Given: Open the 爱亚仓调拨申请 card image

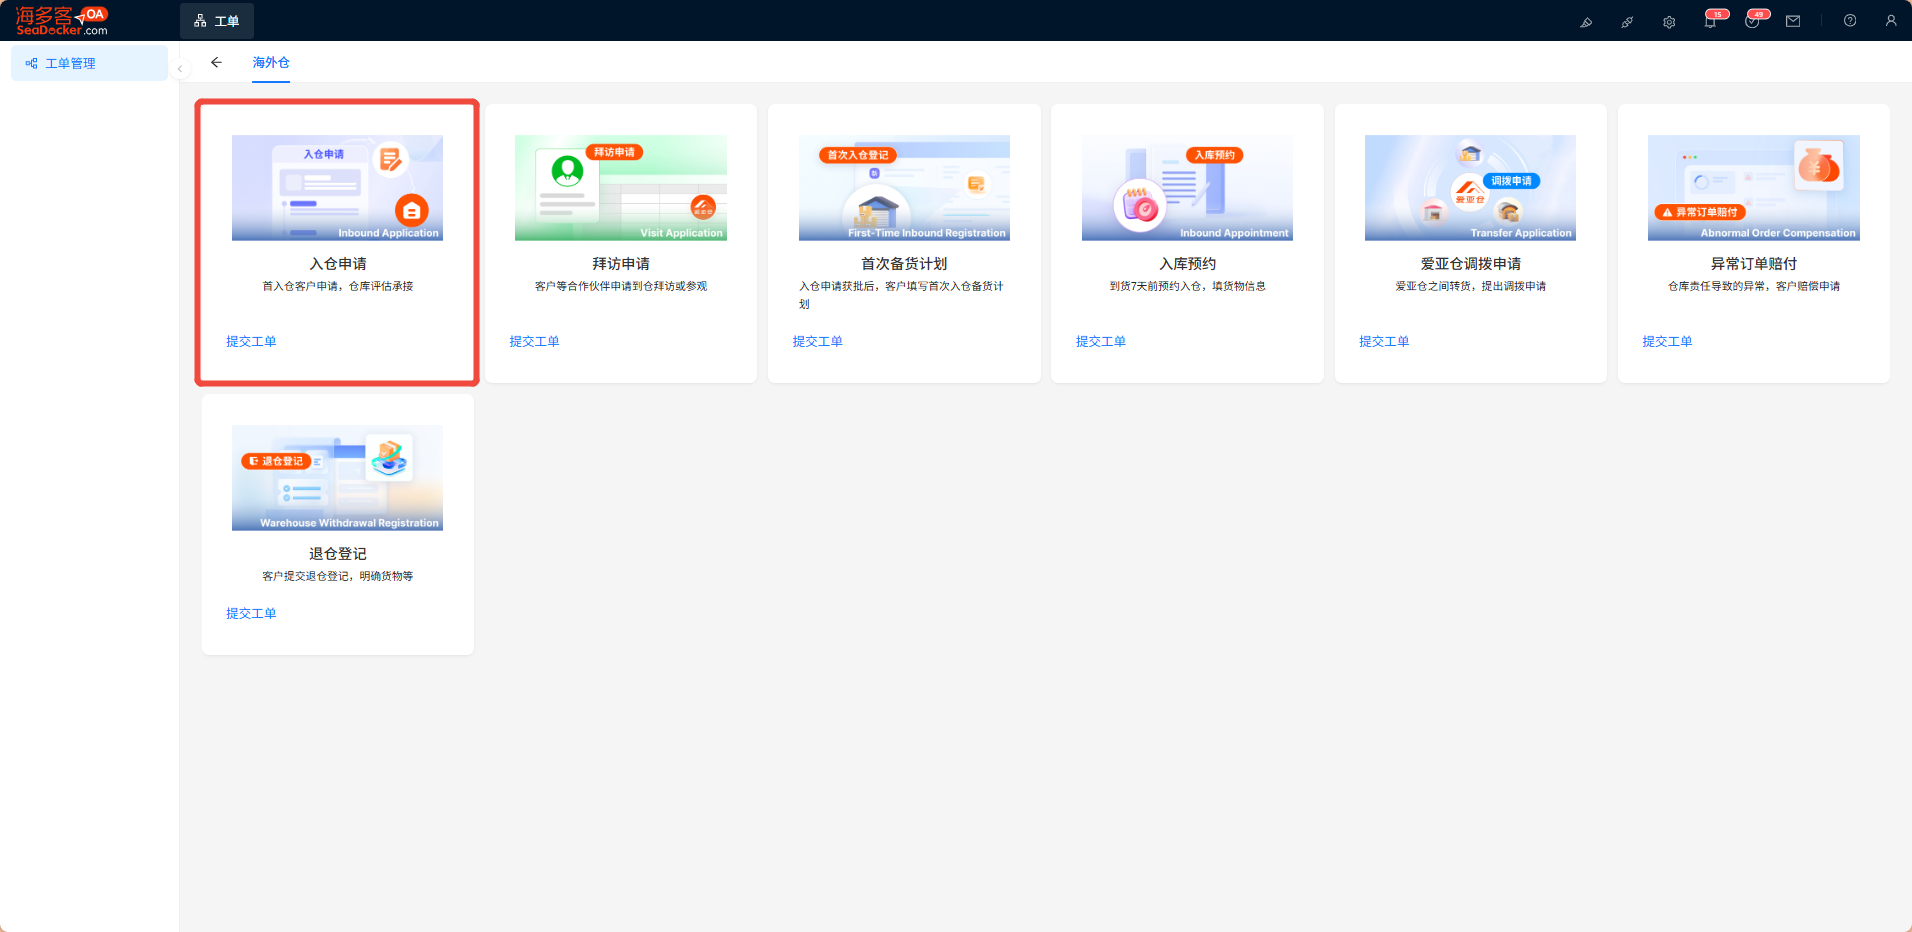Looking at the screenshot, I should click(x=1470, y=188).
